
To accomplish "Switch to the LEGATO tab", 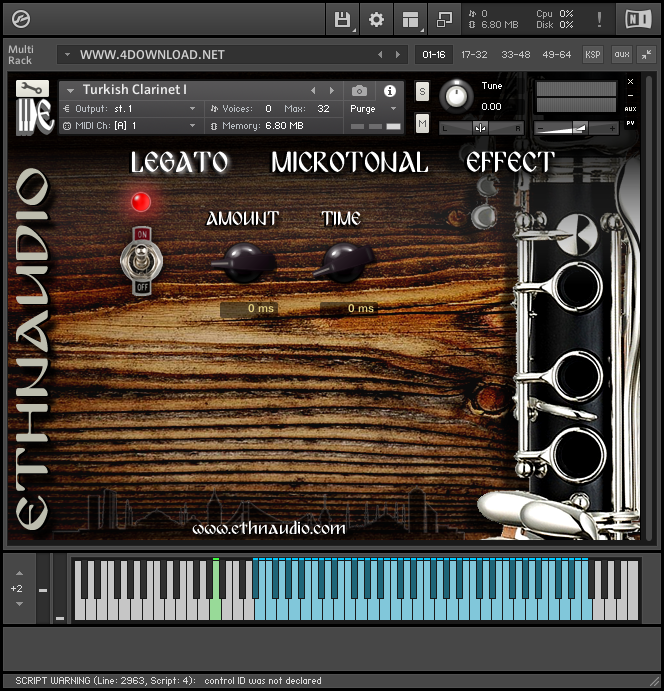I will (x=179, y=162).
